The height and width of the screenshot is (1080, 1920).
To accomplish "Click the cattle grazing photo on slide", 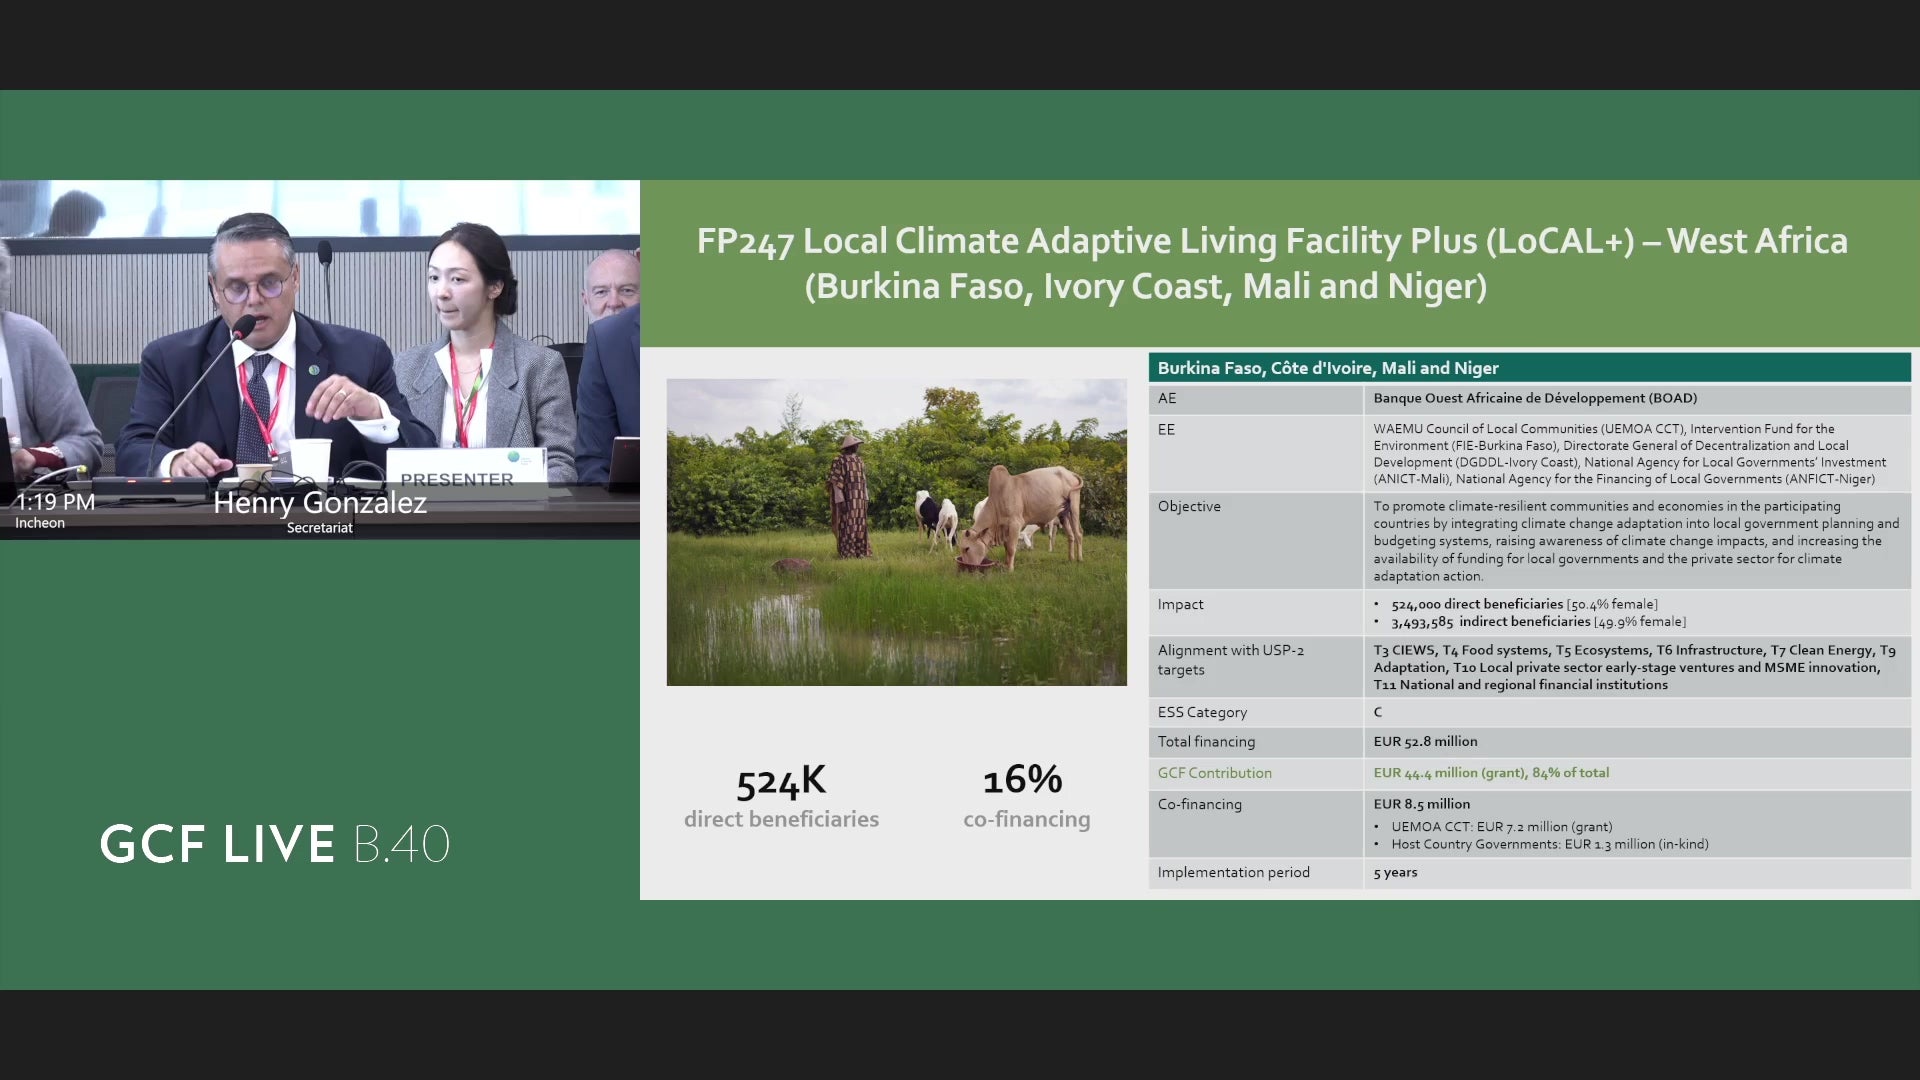I will point(896,532).
